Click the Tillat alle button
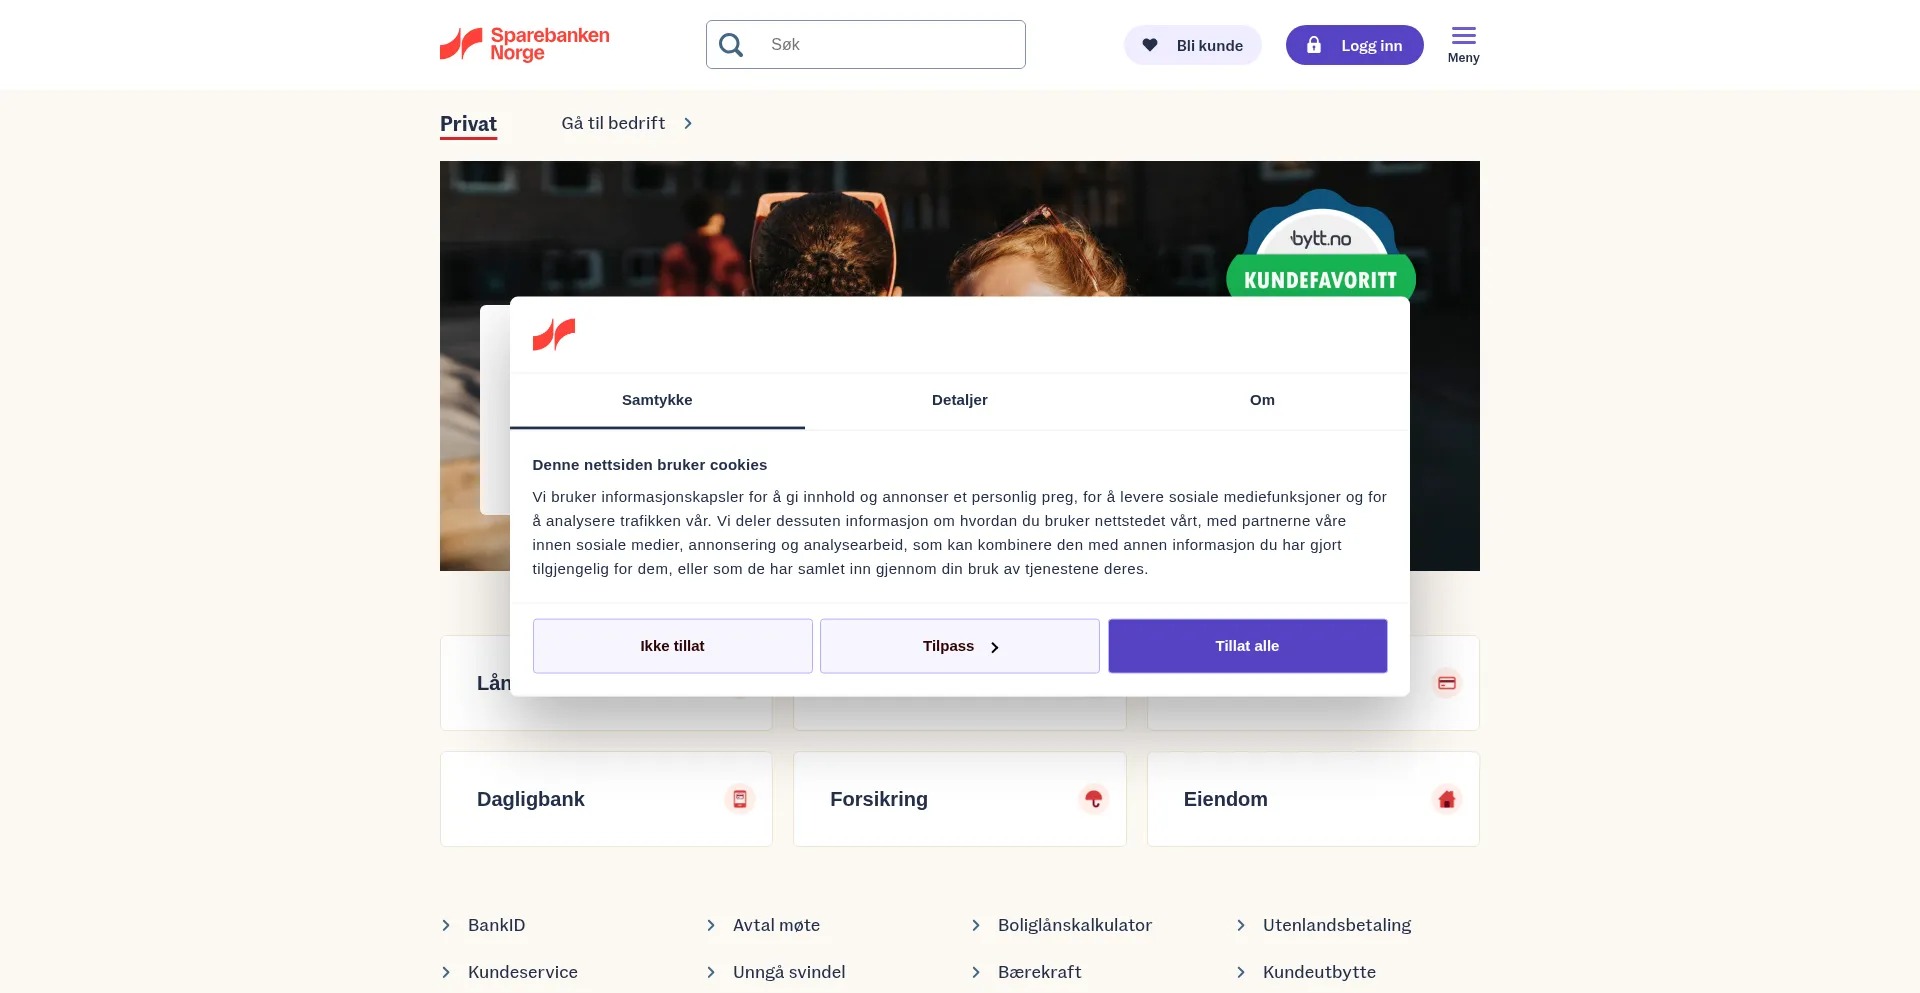1920x993 pixels. click(1247, 646)
